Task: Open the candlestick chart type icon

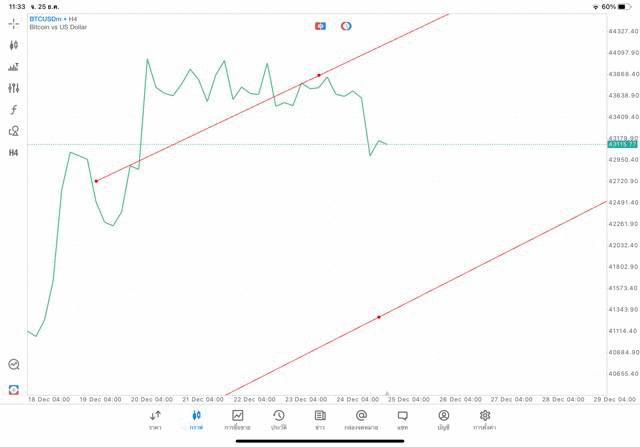Action: coord(14,45)
